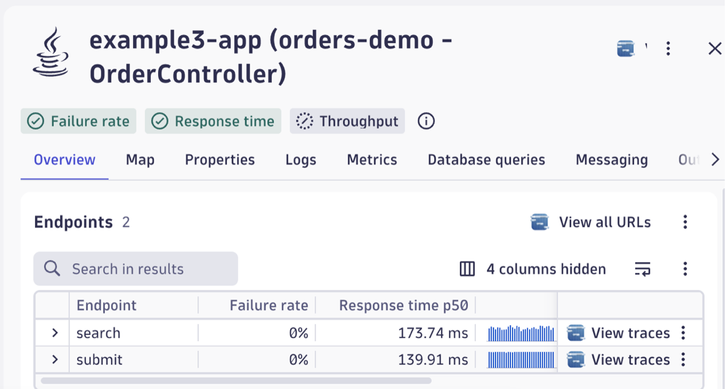Sort by Response time p50 header
726x389 pixels.
coord(403,306)
